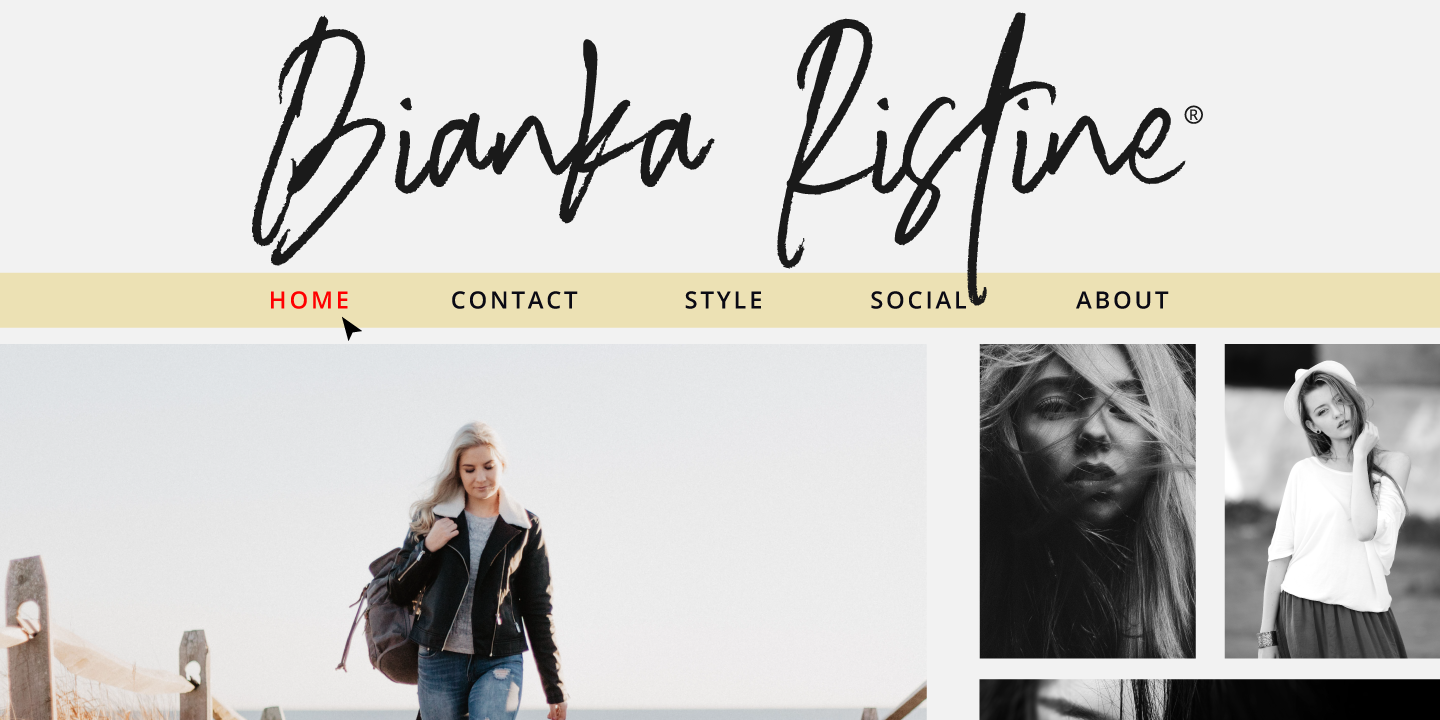The image size is (1440, 720).
Task: Visit the ABOUT page
Action: coord(1123,300)
